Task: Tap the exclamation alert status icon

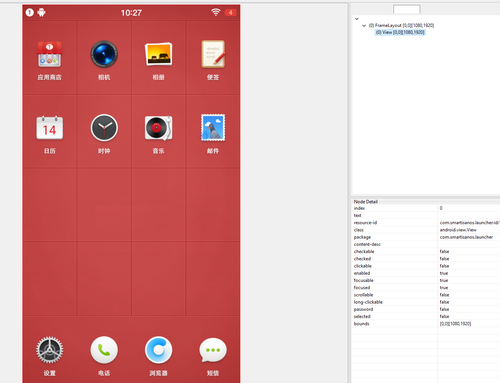Action: pyautogui.click(x=30, y=13)
